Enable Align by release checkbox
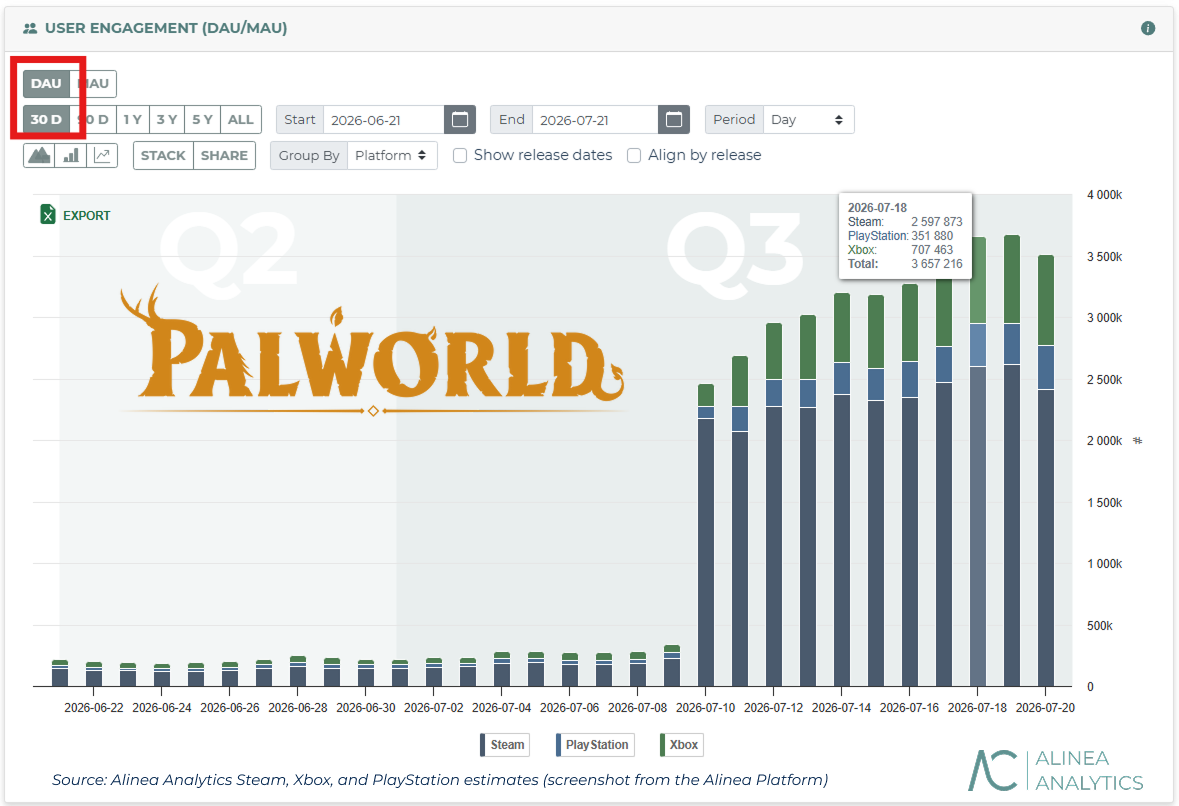This screenshot has width=1179, height=806. coord(634,156)
